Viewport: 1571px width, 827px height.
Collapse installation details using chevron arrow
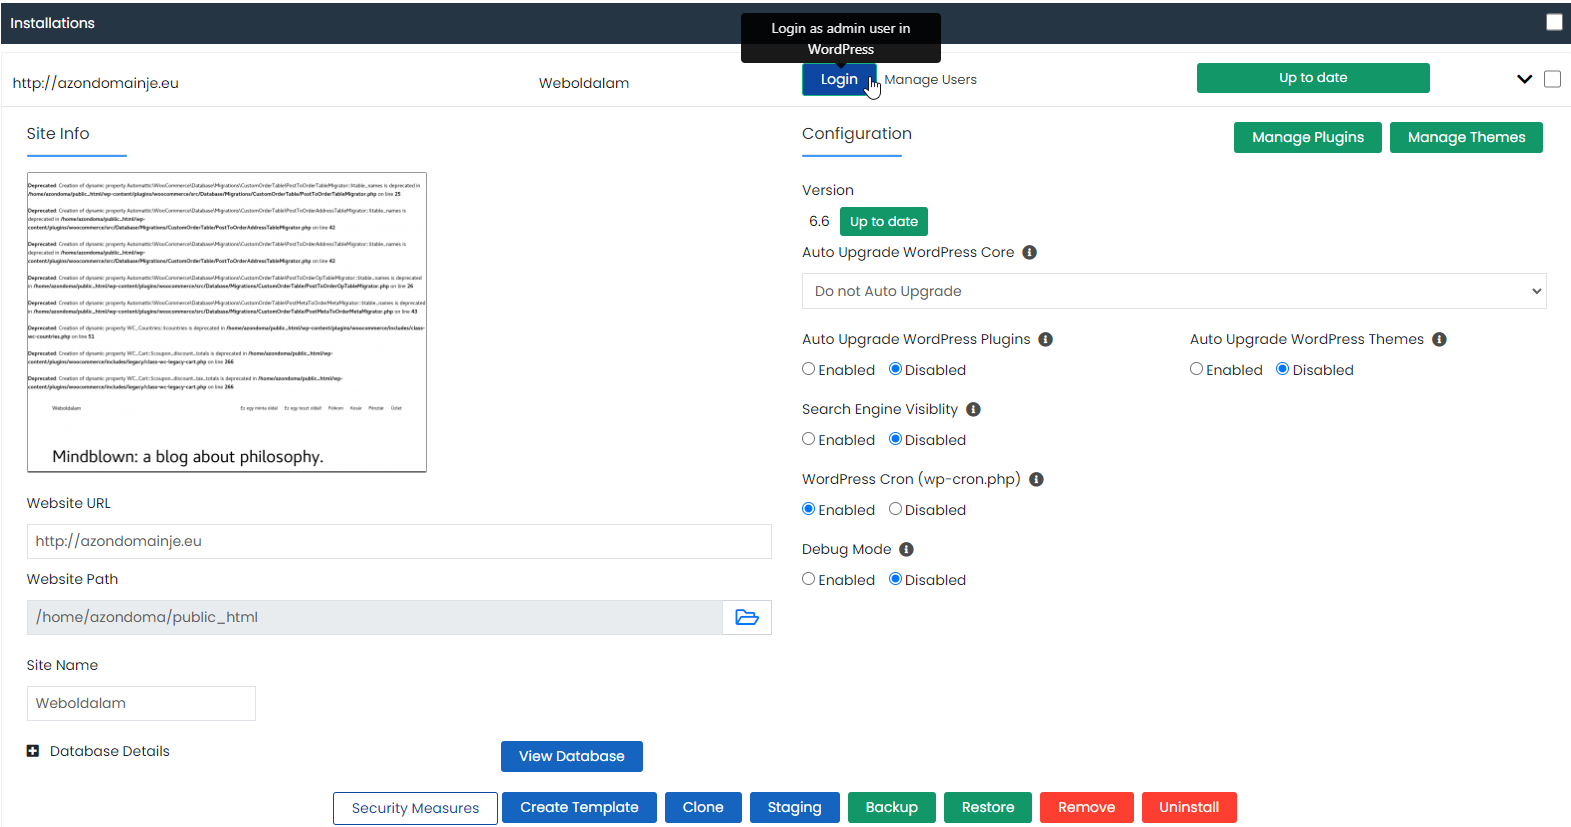coord(1524,79)
